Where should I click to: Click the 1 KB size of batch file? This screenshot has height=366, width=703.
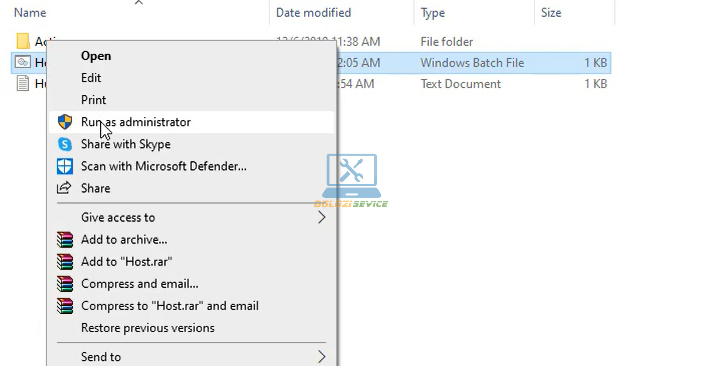[x=596, y=63]
